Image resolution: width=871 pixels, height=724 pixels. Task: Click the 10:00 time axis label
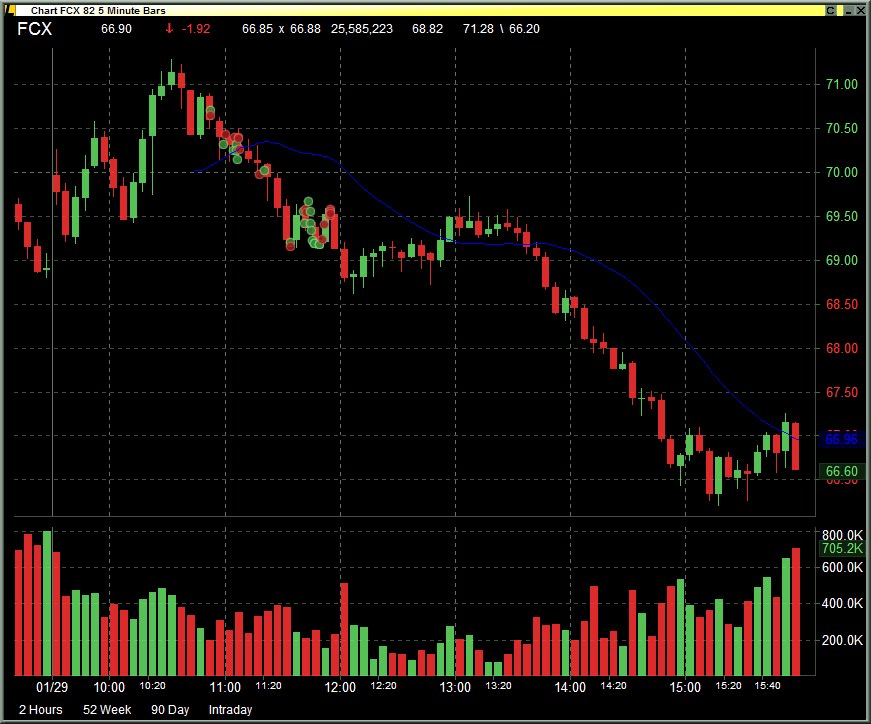point(109,687)
